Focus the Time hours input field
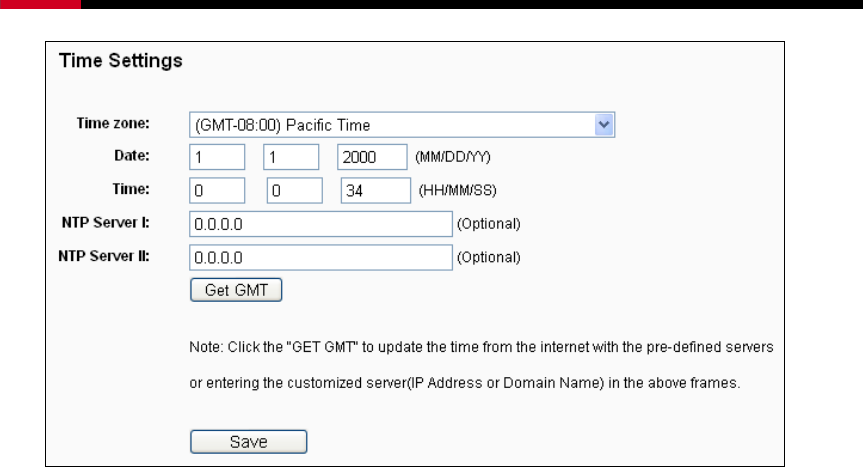 [x=217, y=190]
